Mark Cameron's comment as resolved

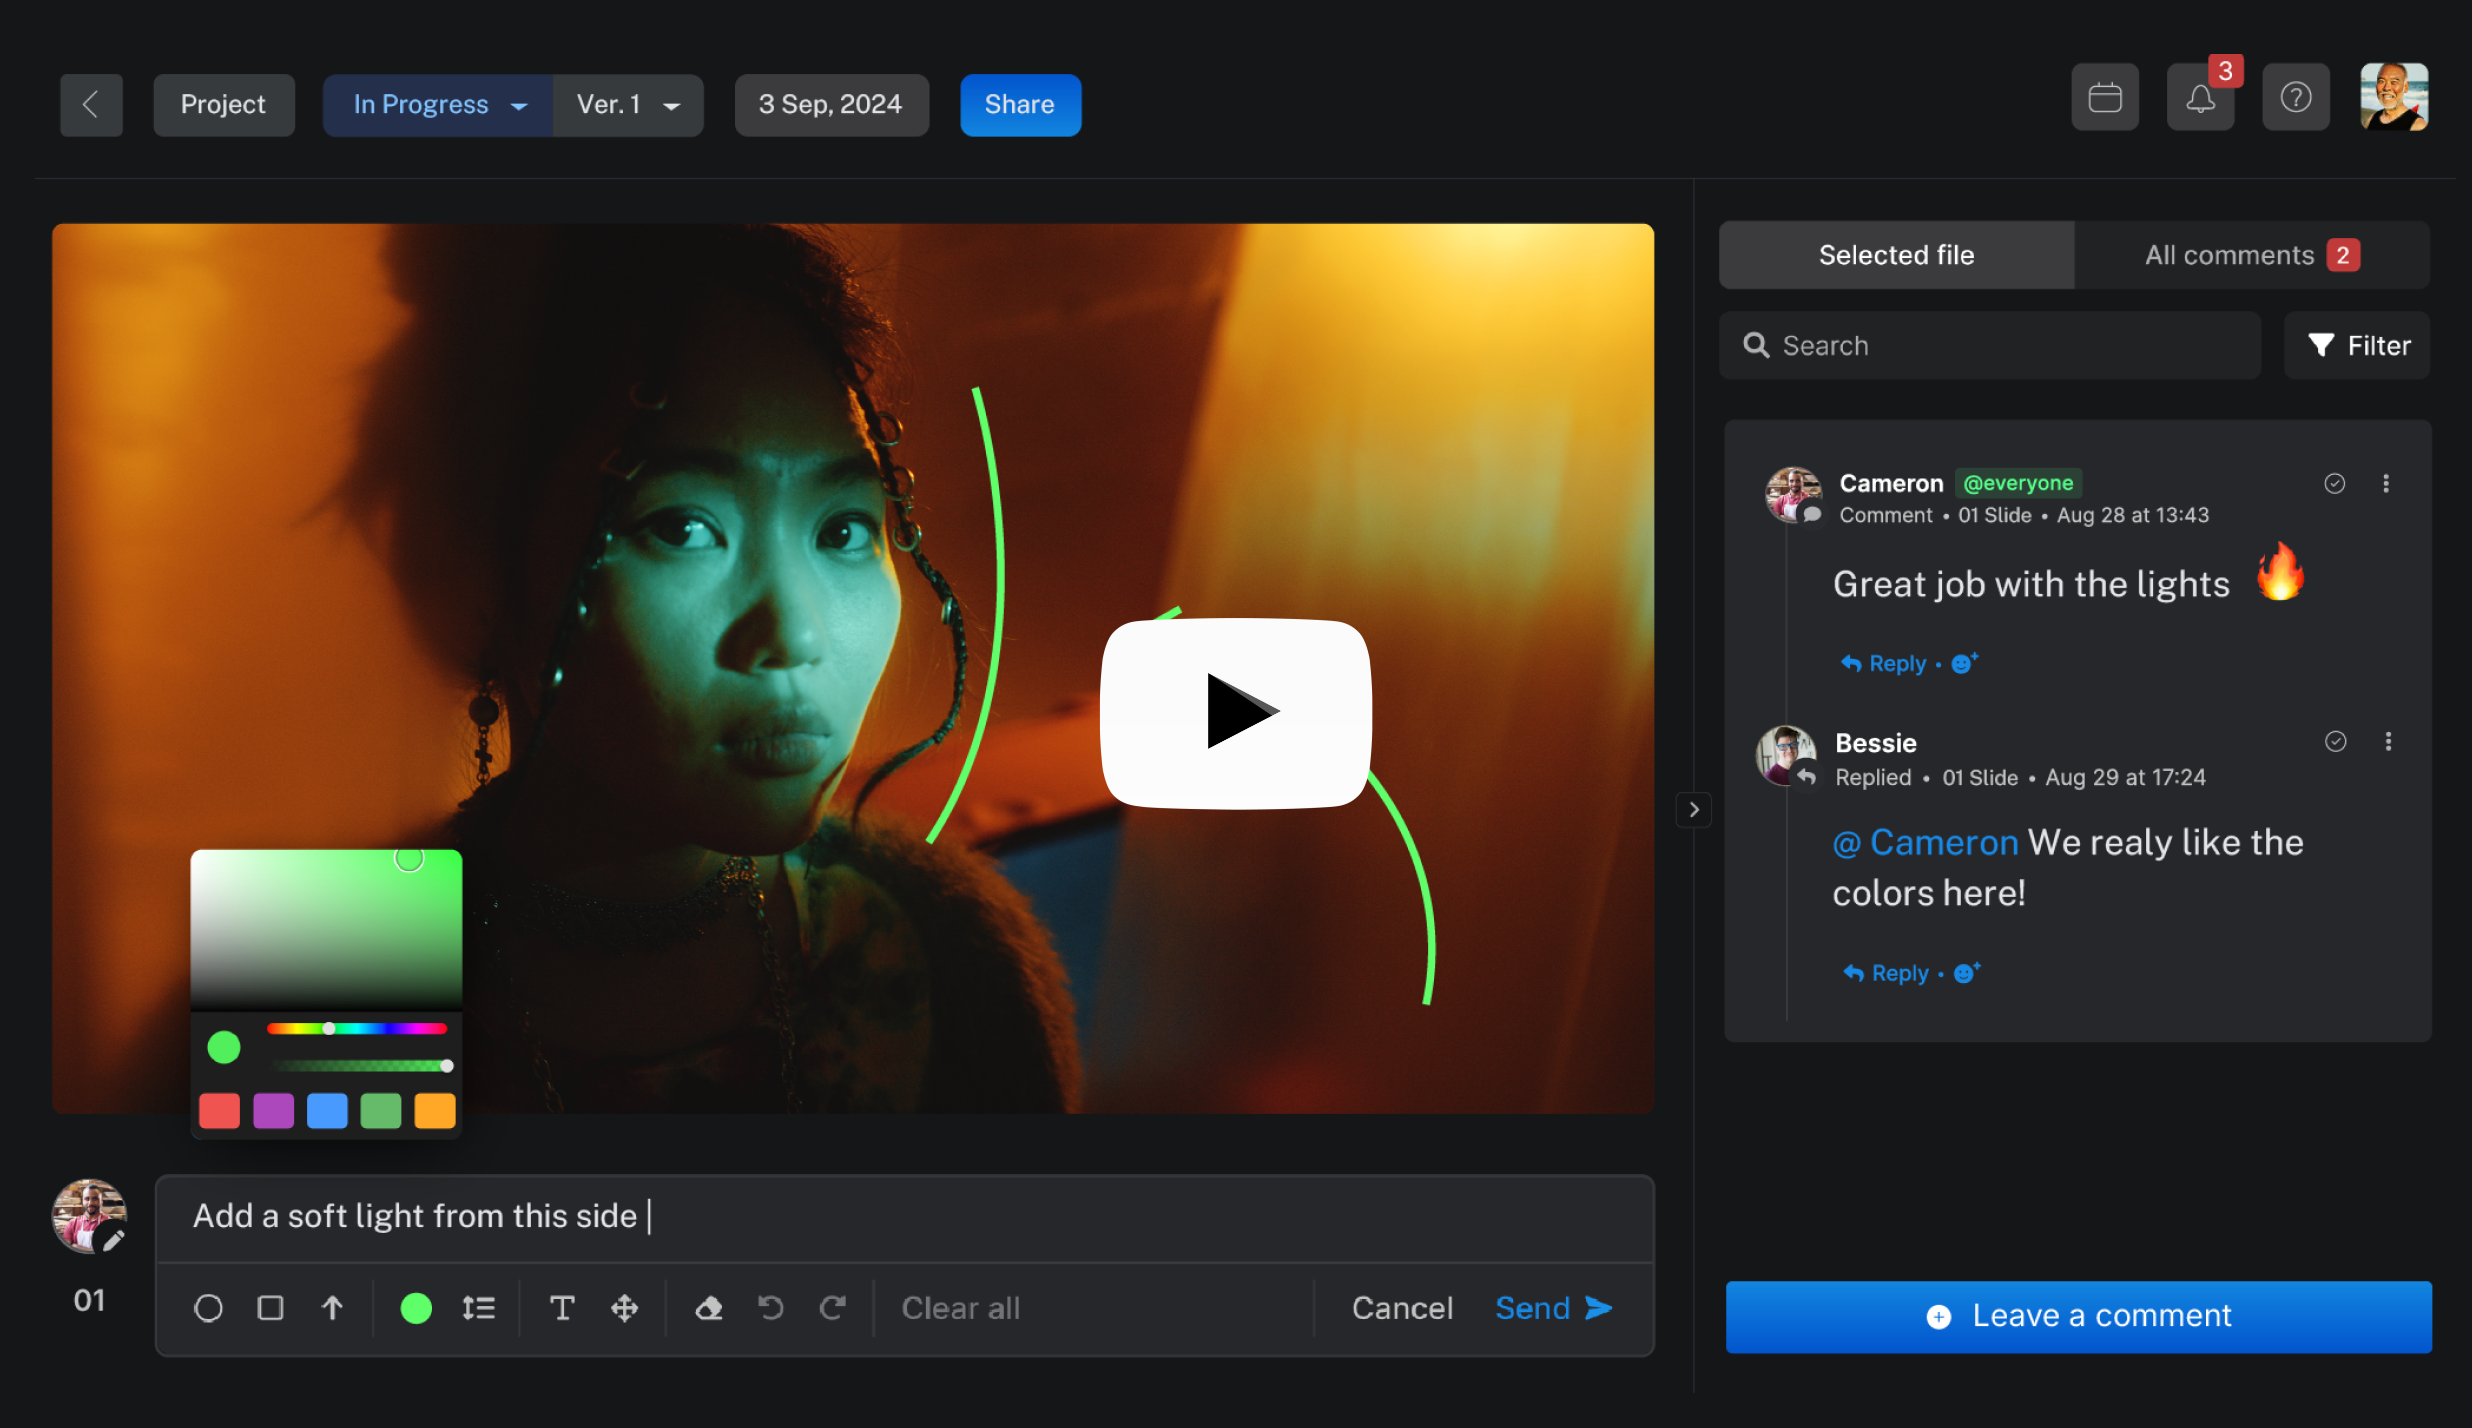point(2334,484)
